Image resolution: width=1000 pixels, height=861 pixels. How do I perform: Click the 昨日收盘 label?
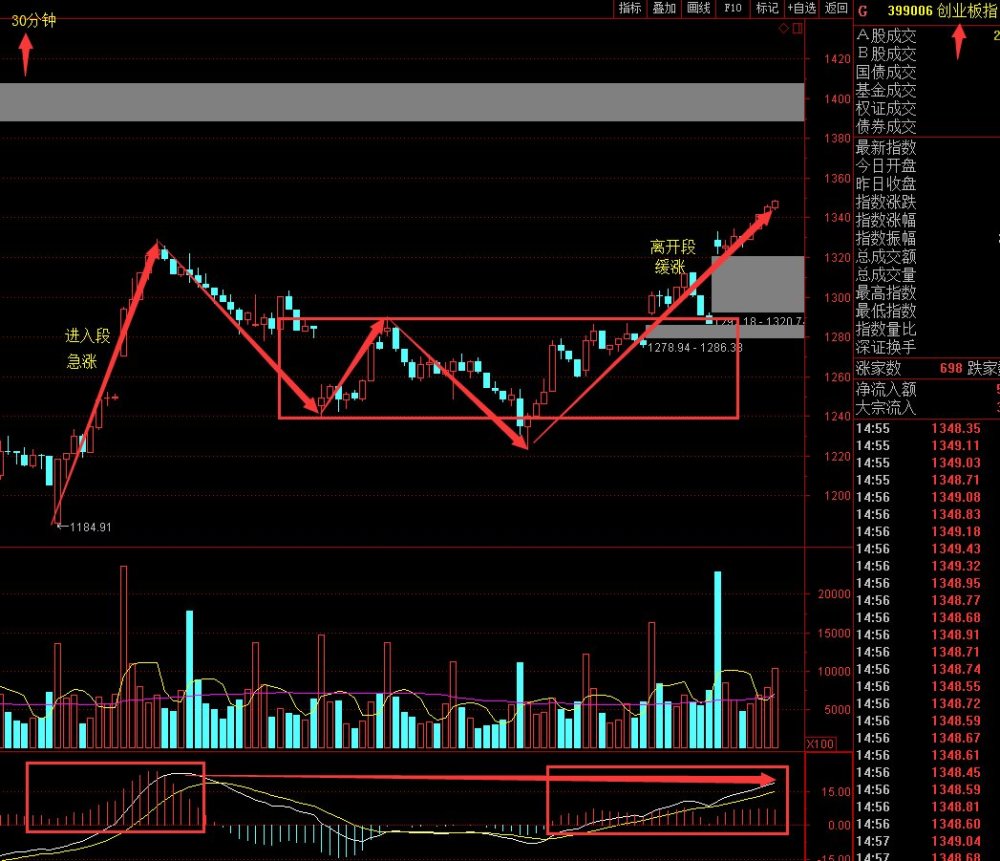(886, 184)
